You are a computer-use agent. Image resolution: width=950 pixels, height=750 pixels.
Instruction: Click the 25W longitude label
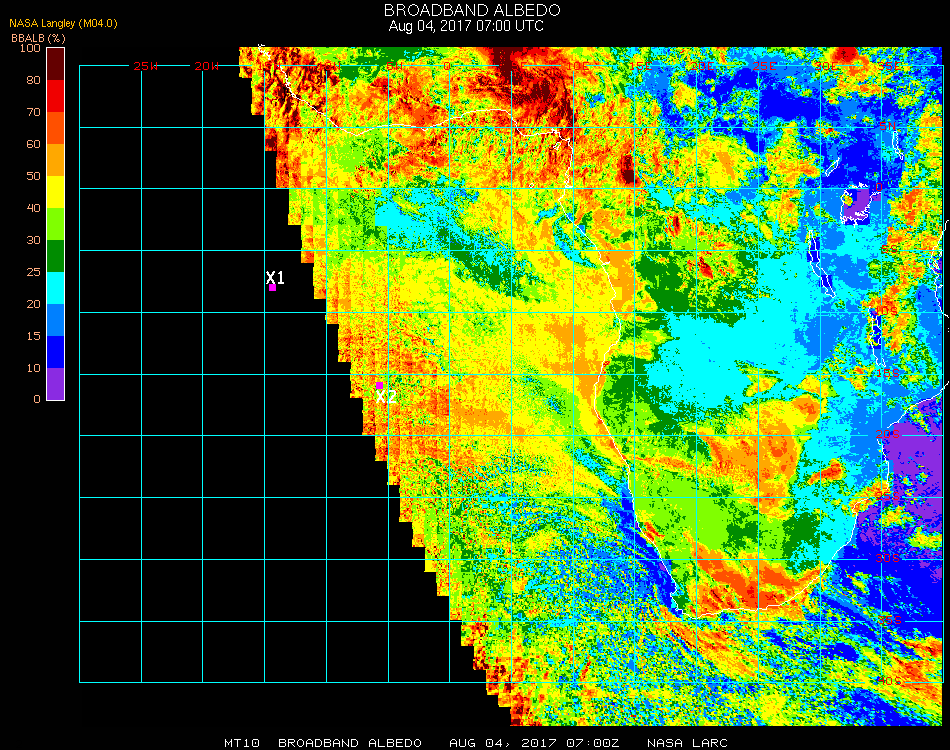146,66
